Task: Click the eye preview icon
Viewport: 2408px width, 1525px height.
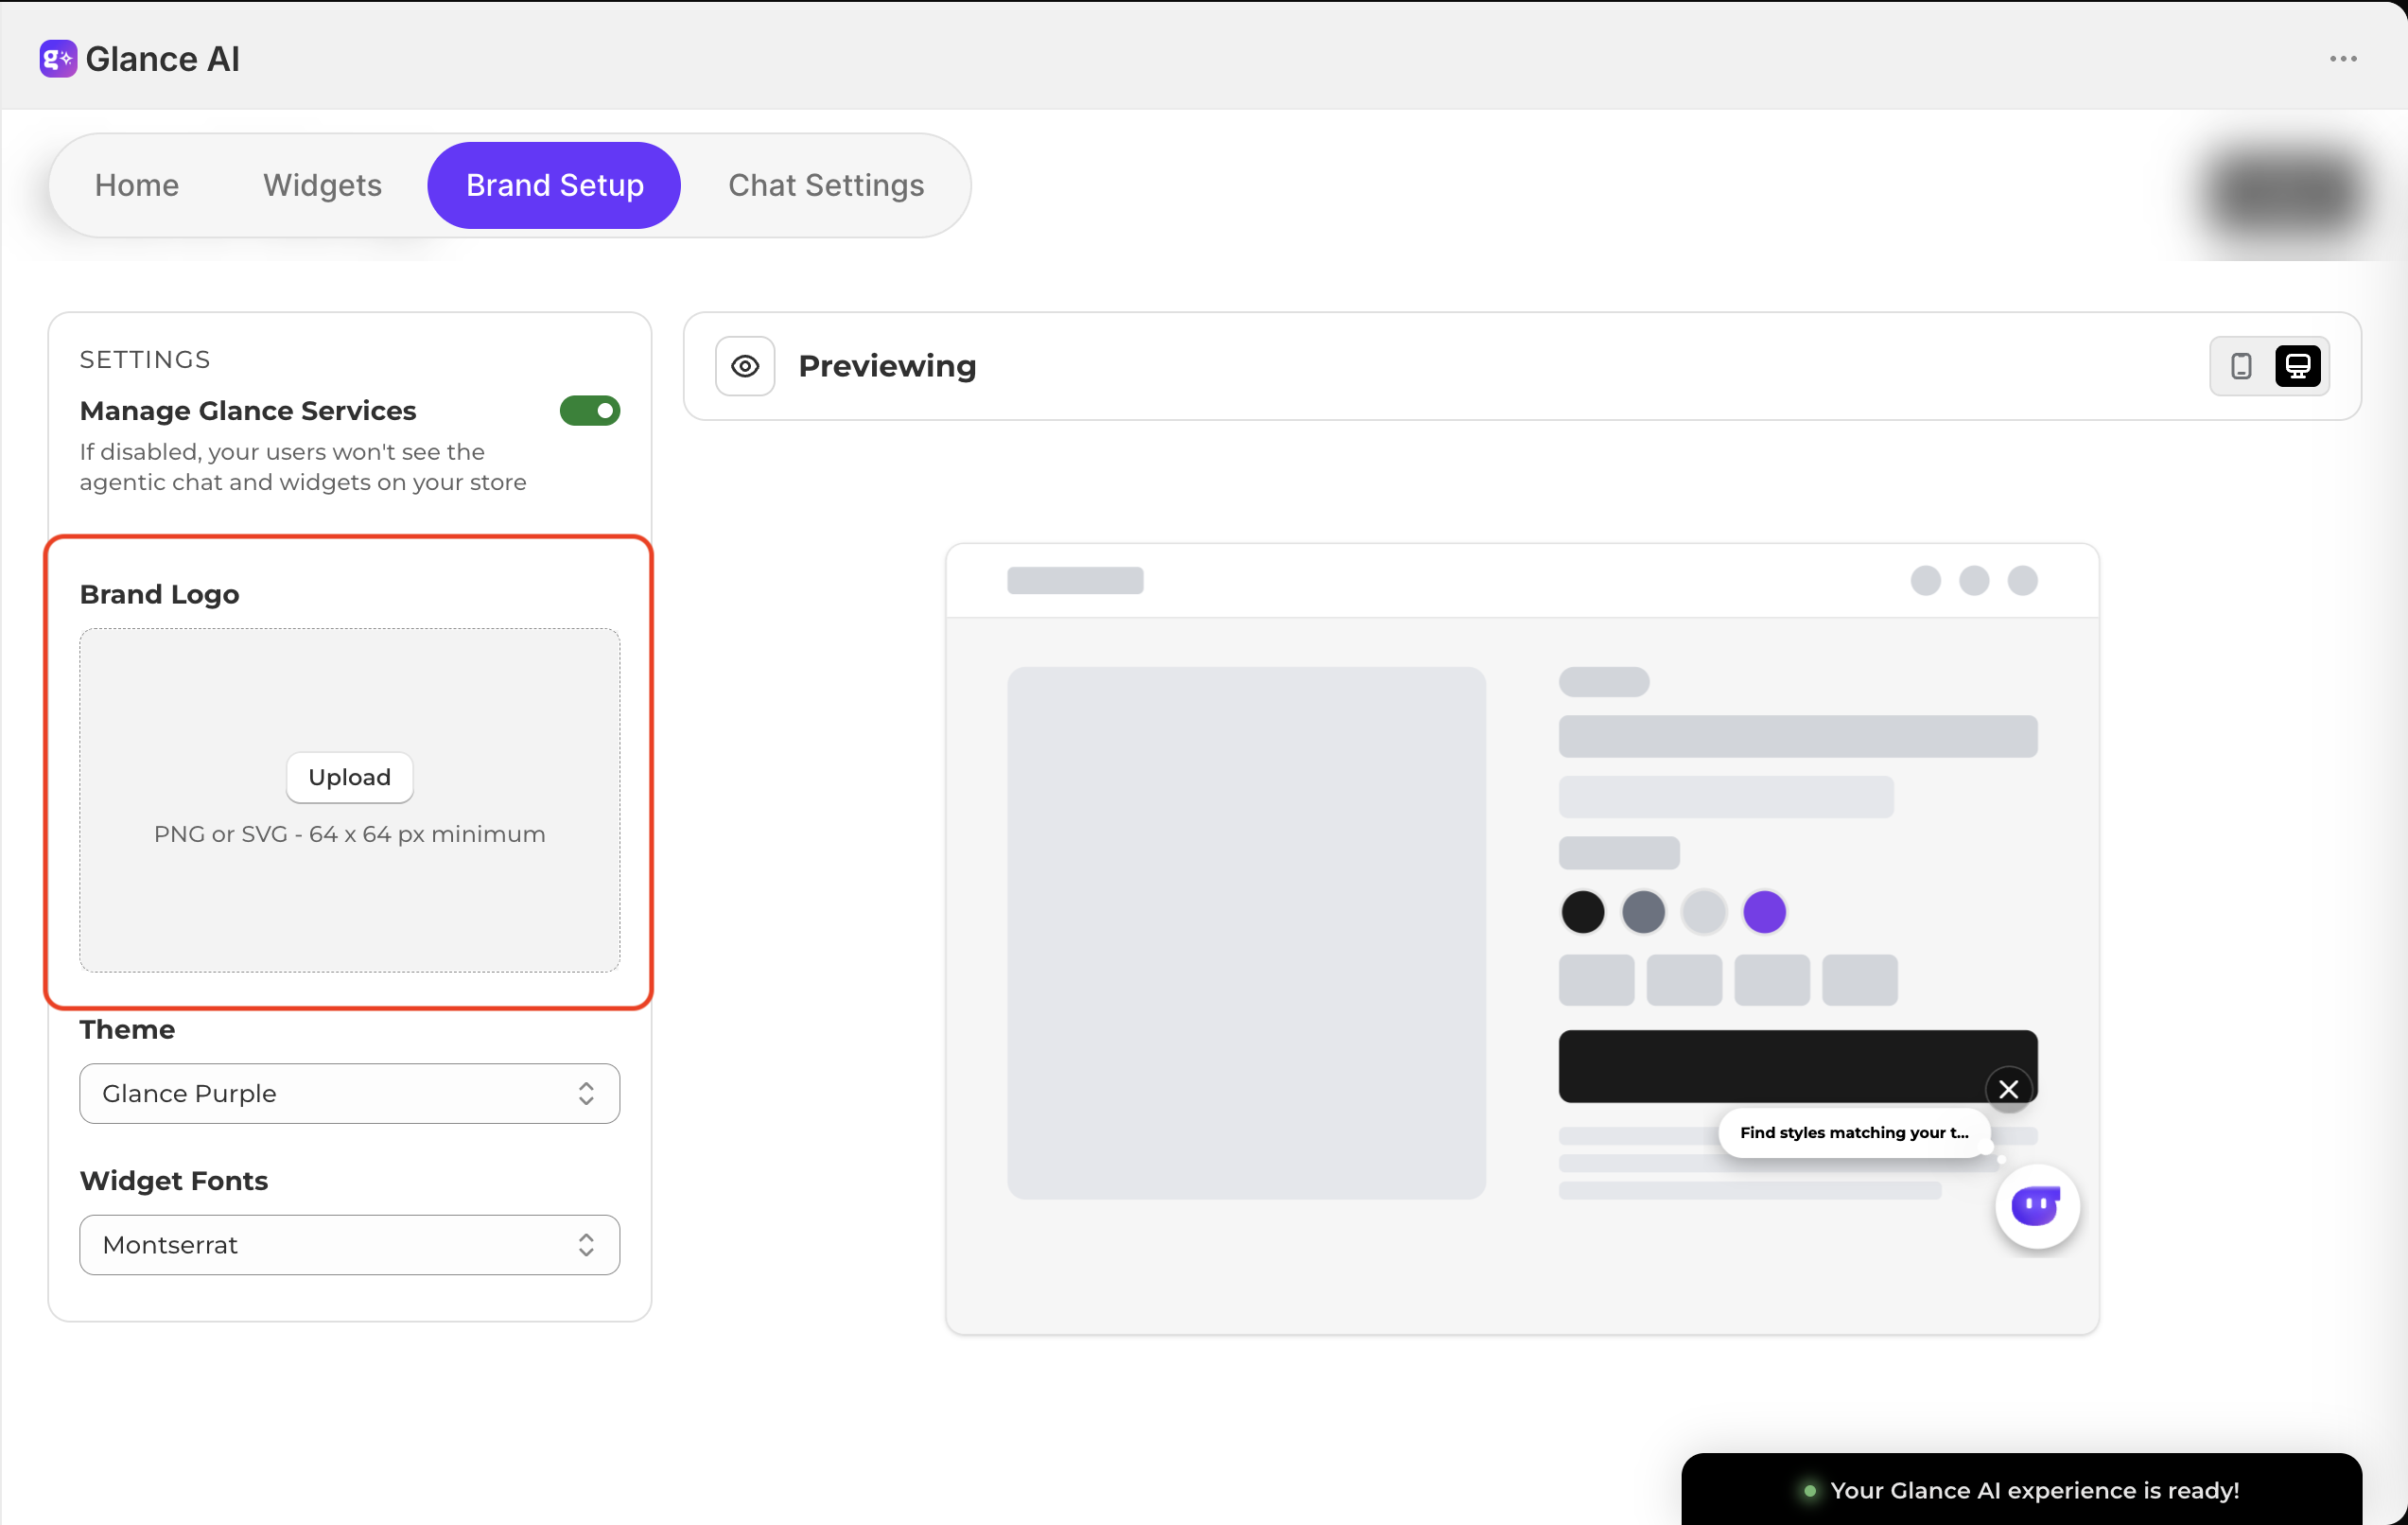Action: [x=745, y=366]
